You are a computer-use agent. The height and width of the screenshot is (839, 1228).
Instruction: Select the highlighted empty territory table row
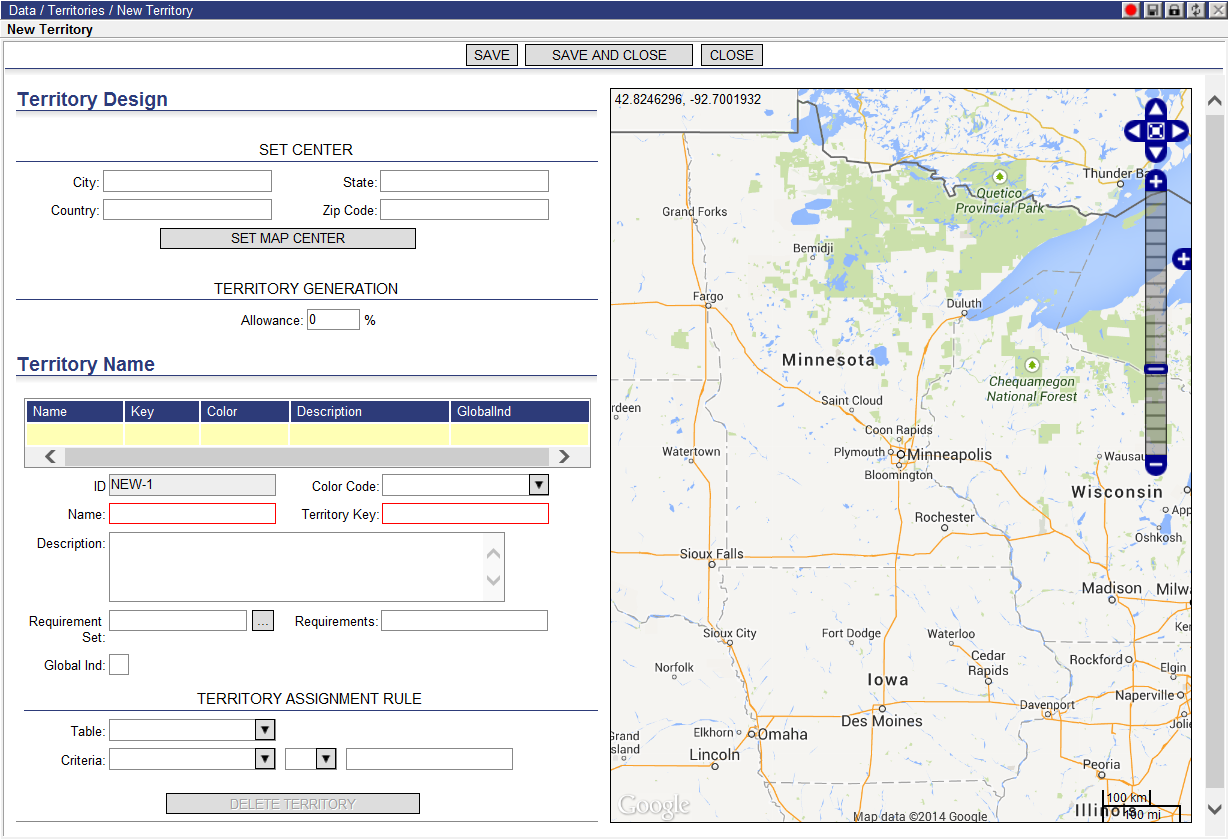point(307,434)
